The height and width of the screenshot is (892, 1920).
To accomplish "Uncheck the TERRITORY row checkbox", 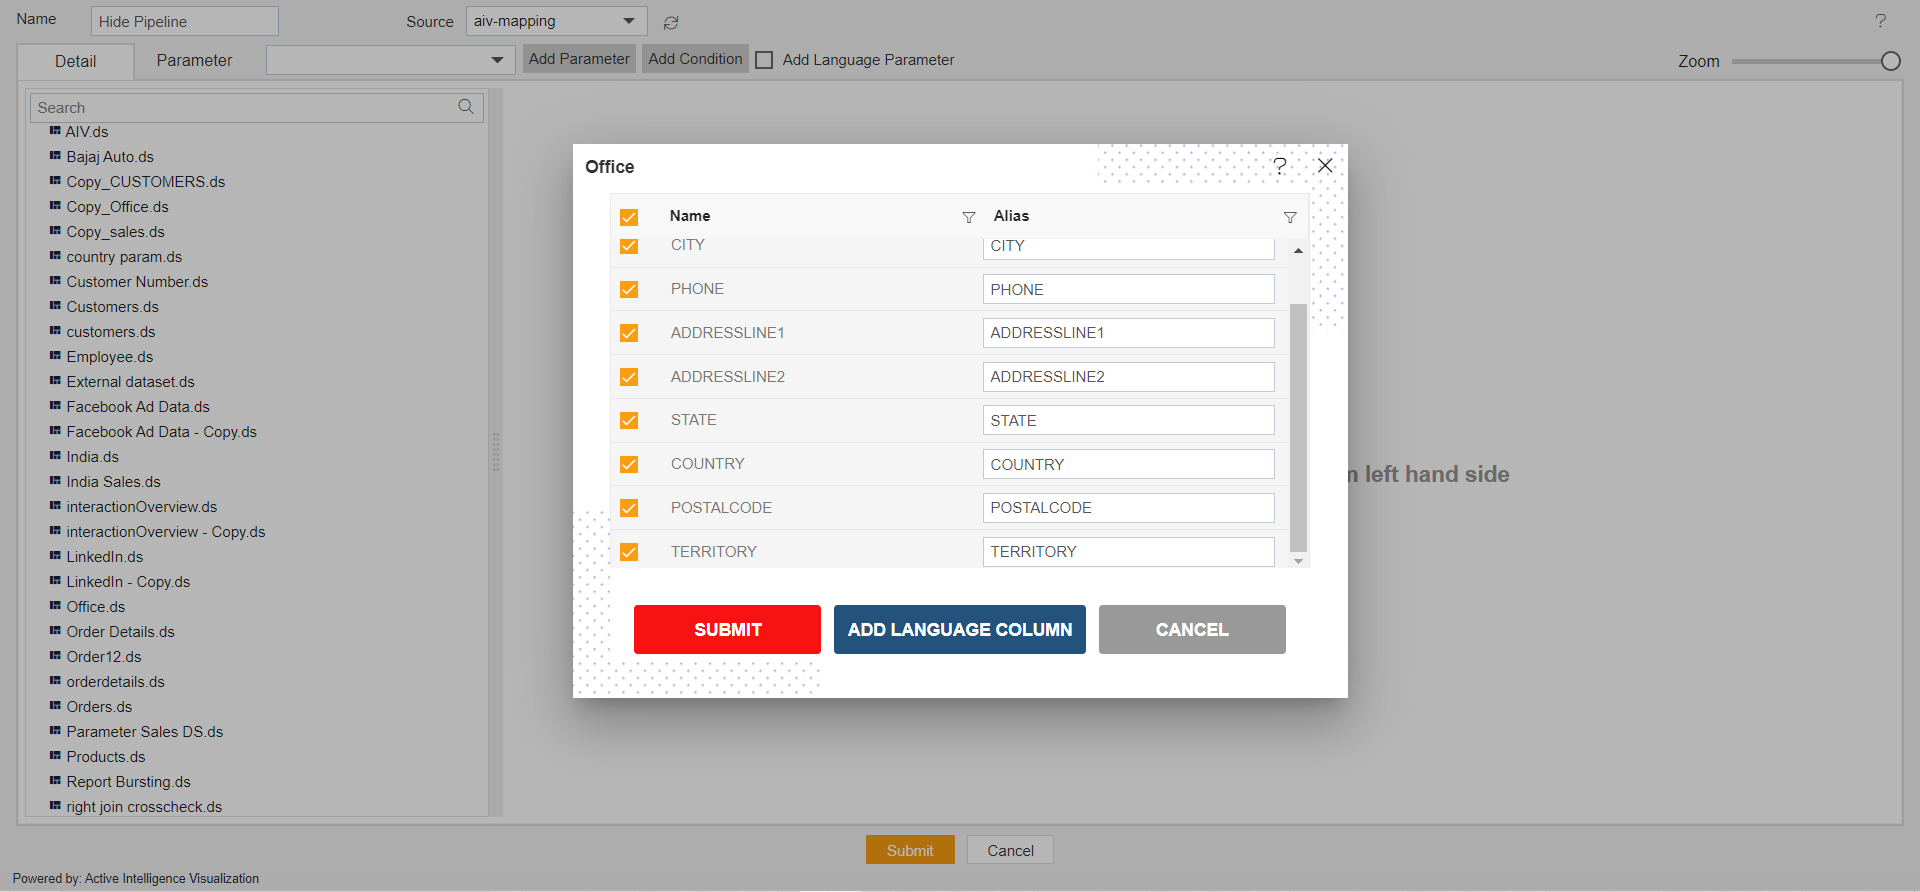I will click(x=629, y=552).
